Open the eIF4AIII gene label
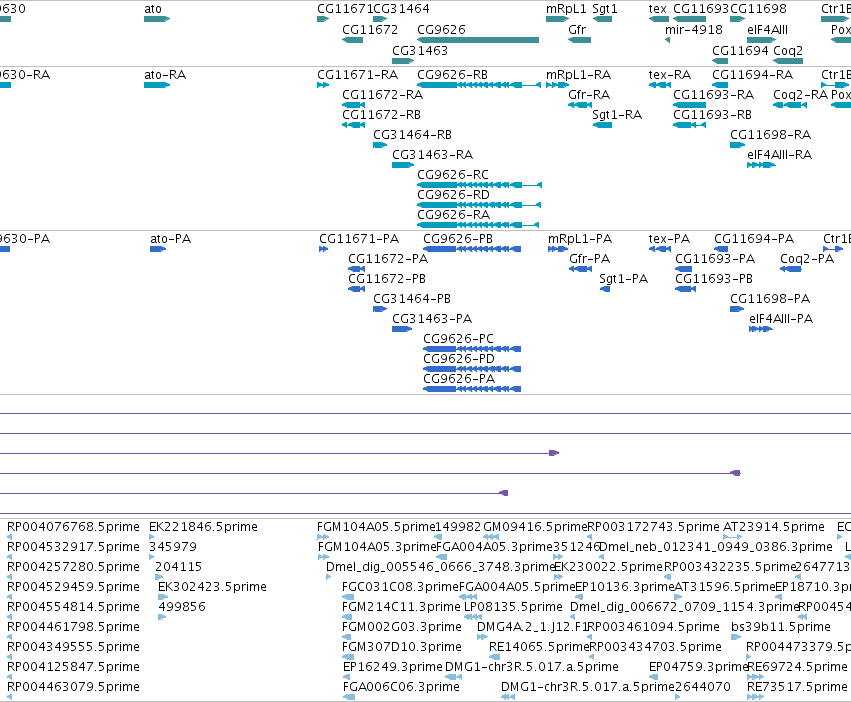851x702 pixels. (x=767, y=30)
